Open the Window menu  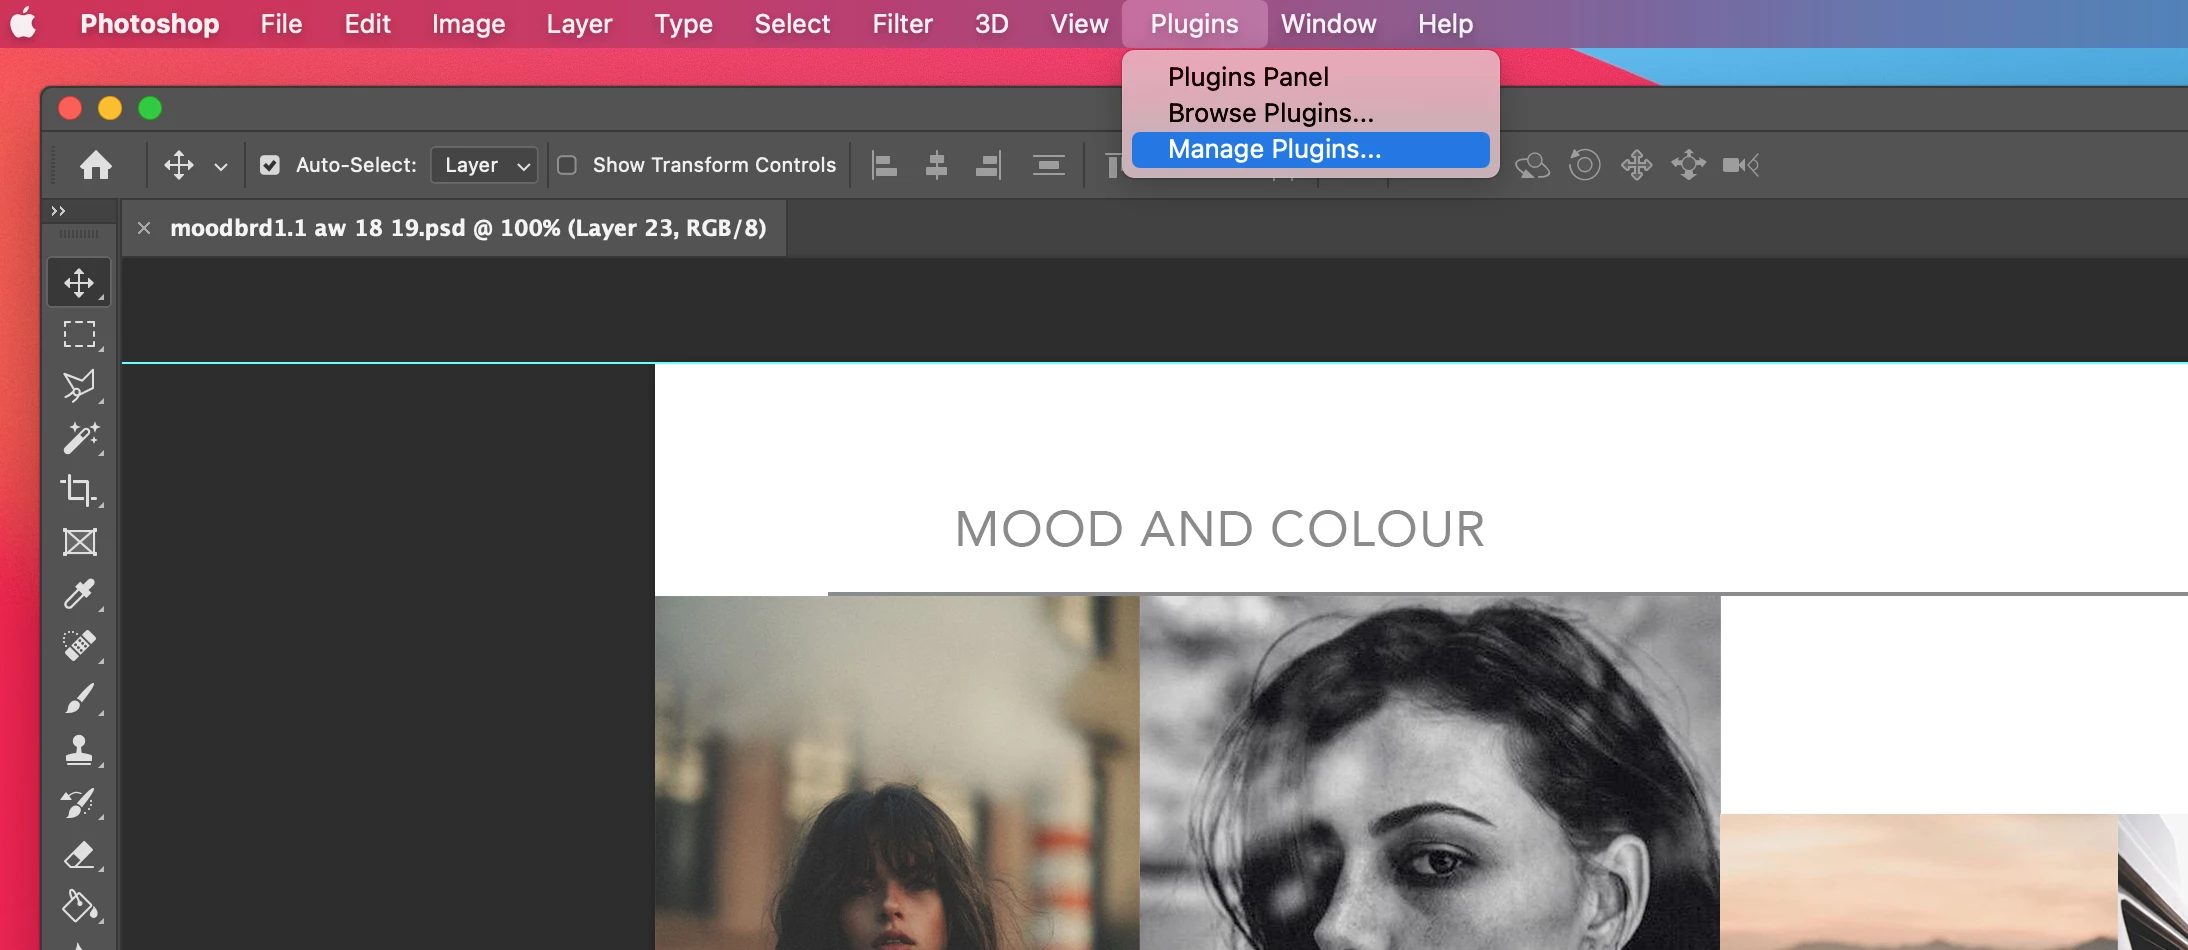click(x=1328, y=24)
